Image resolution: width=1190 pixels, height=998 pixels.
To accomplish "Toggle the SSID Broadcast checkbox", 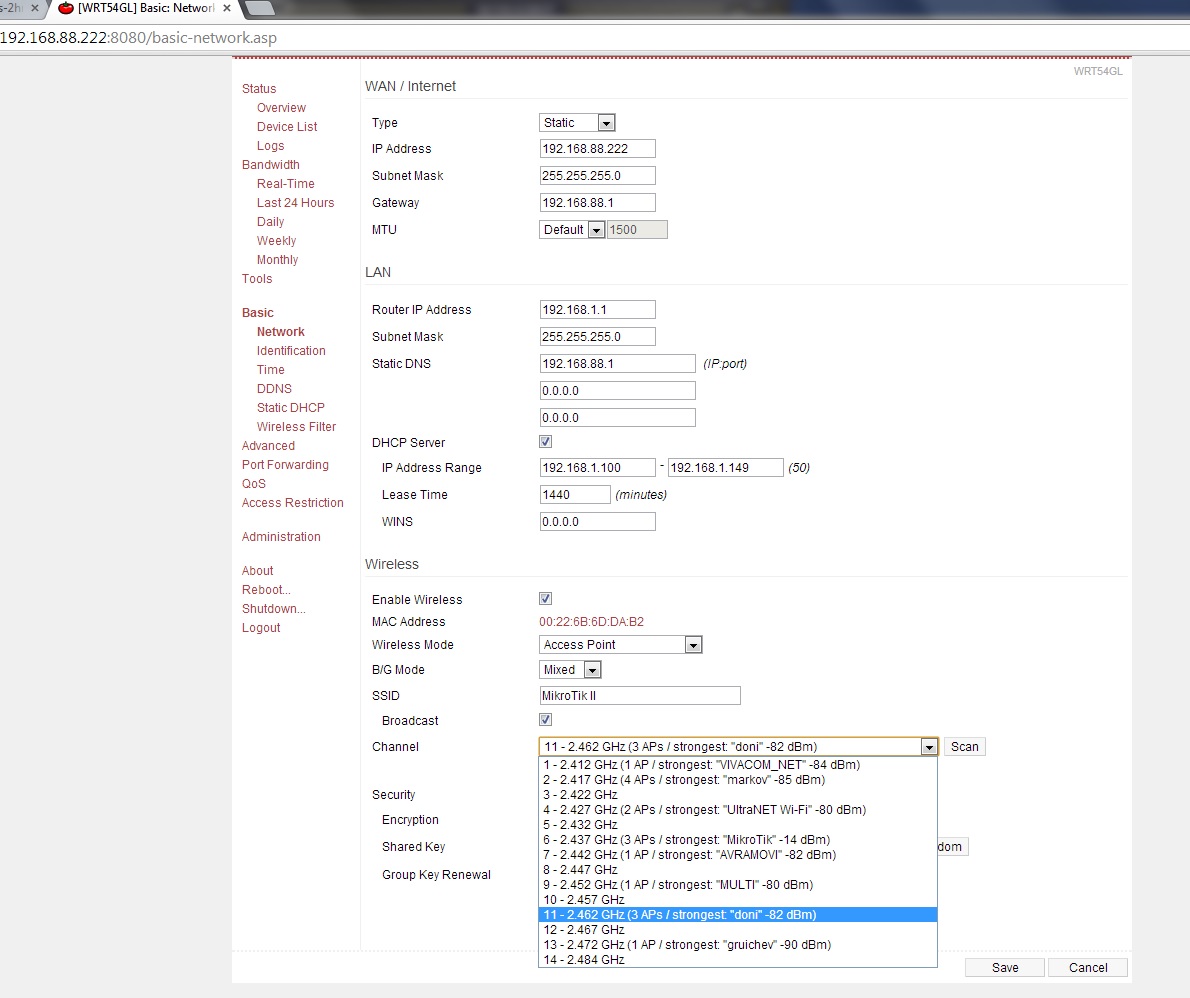I will [546, 720].
